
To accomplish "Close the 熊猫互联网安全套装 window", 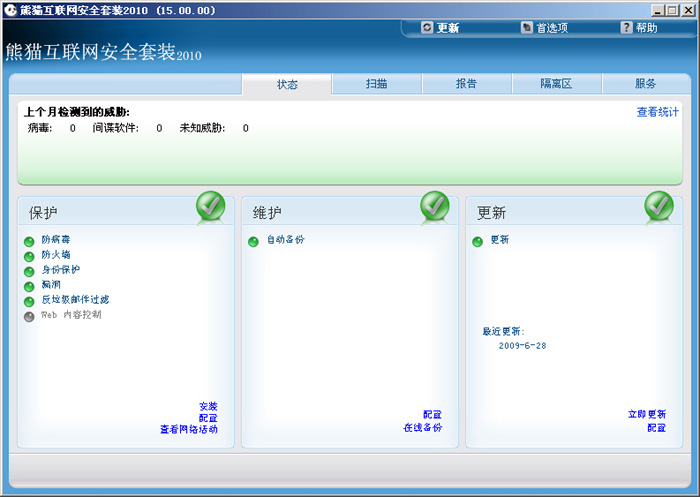I will pos(688,10).
